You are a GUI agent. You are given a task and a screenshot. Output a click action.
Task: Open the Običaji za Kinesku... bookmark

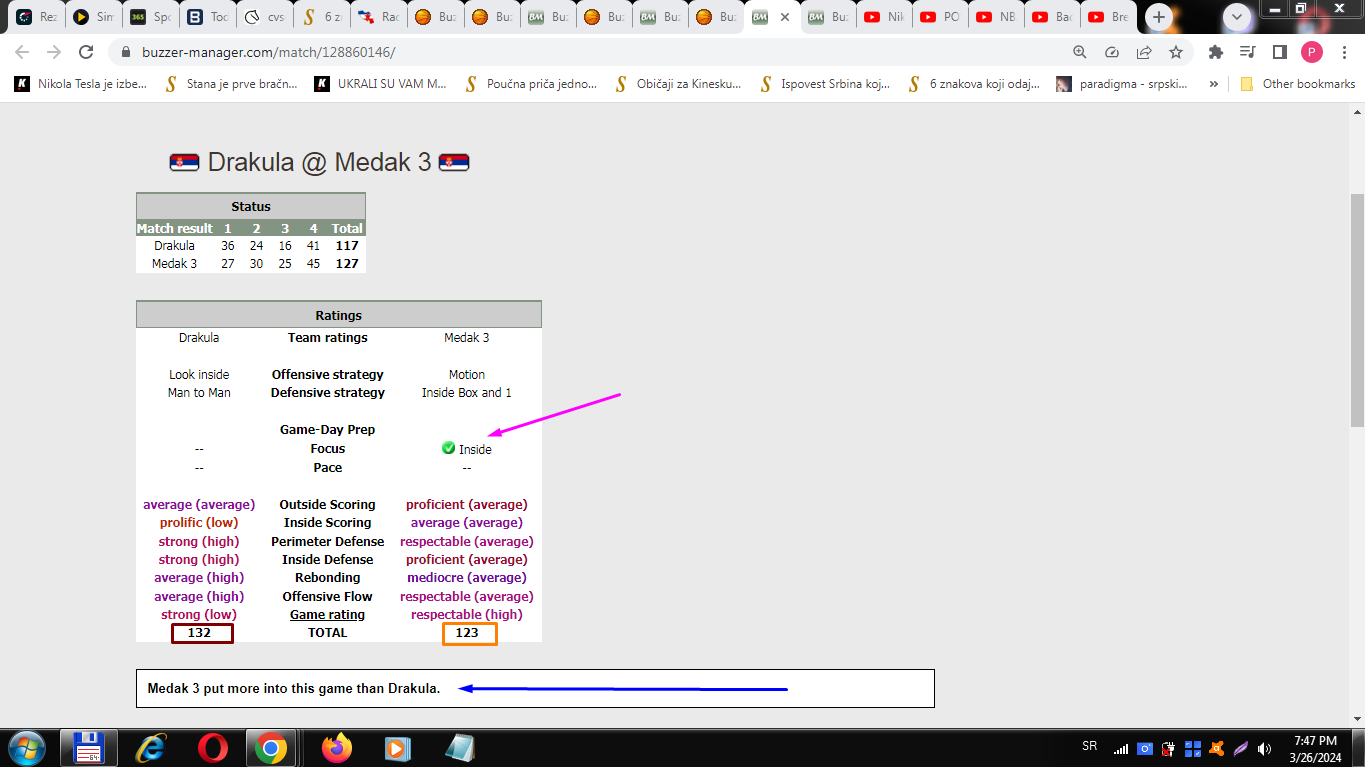coord(680,84)
